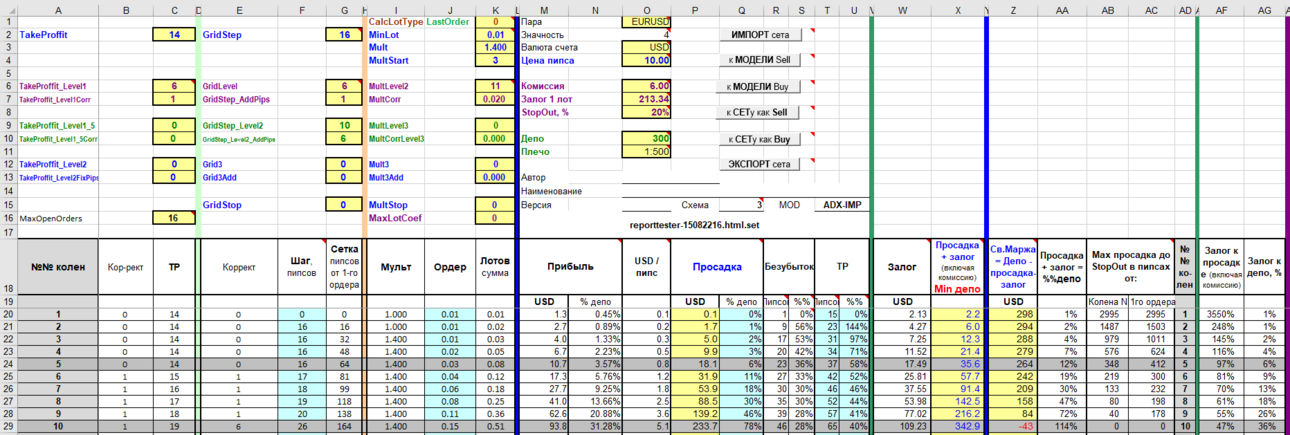Select the Прибыль table header
This screenshot has width=1290, height=435.
pos(570,267)
